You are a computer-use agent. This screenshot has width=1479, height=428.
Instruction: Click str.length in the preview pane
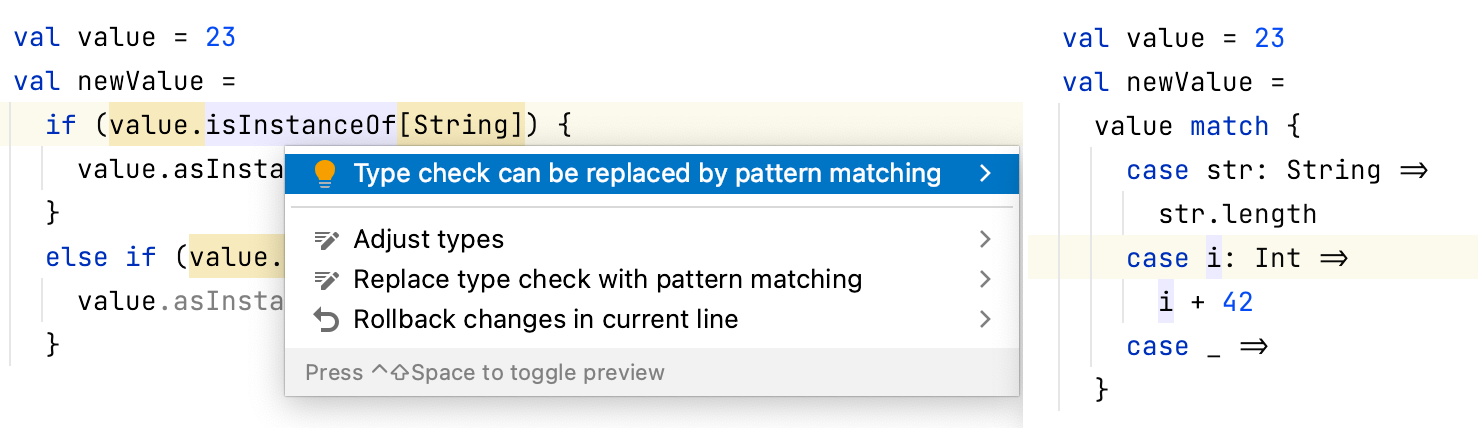point(1237,214)
